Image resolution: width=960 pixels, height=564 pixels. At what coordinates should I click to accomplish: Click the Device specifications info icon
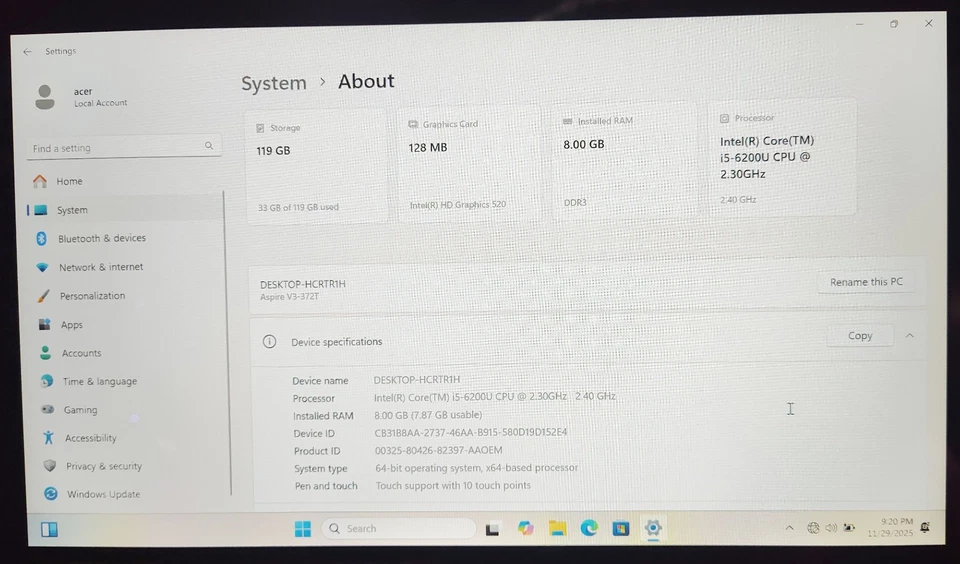coord(269,342)
